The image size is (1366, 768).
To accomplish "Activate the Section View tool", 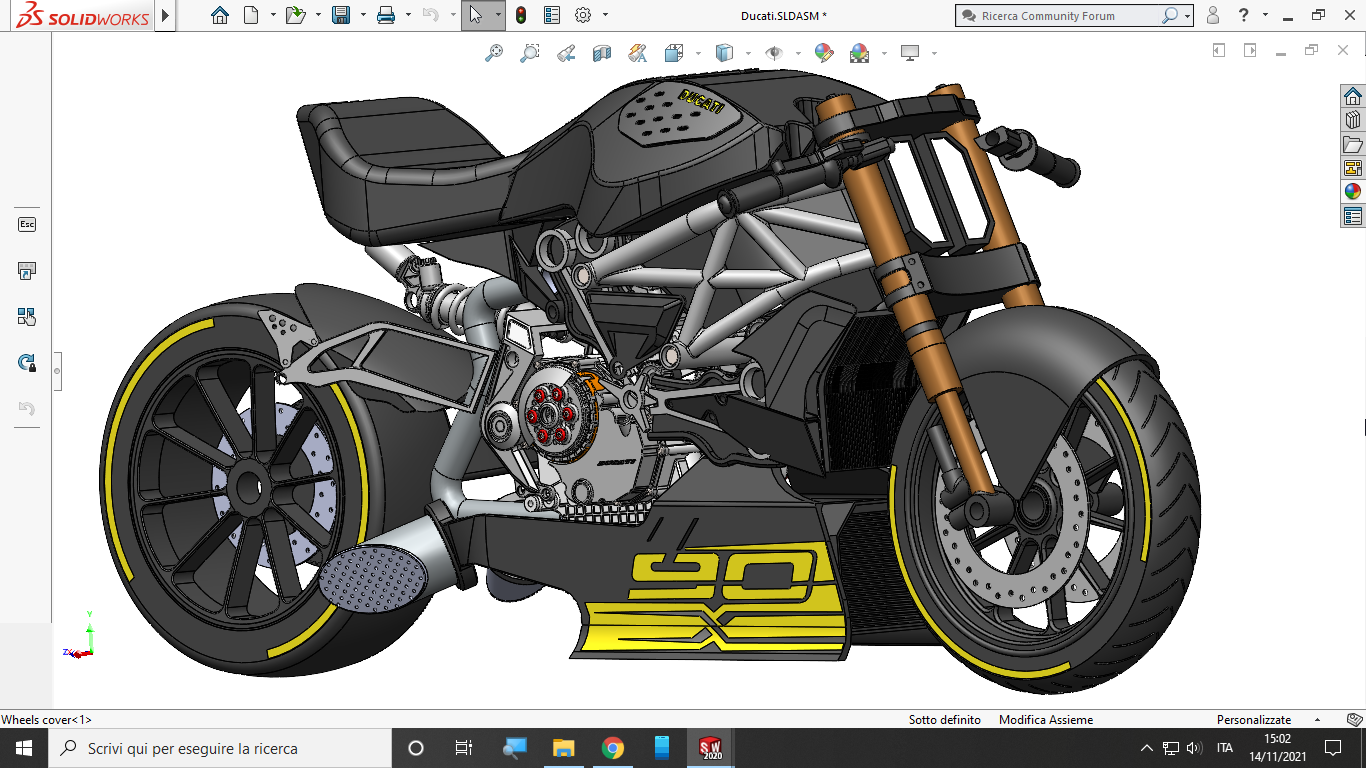I will (x=602, y=53).
